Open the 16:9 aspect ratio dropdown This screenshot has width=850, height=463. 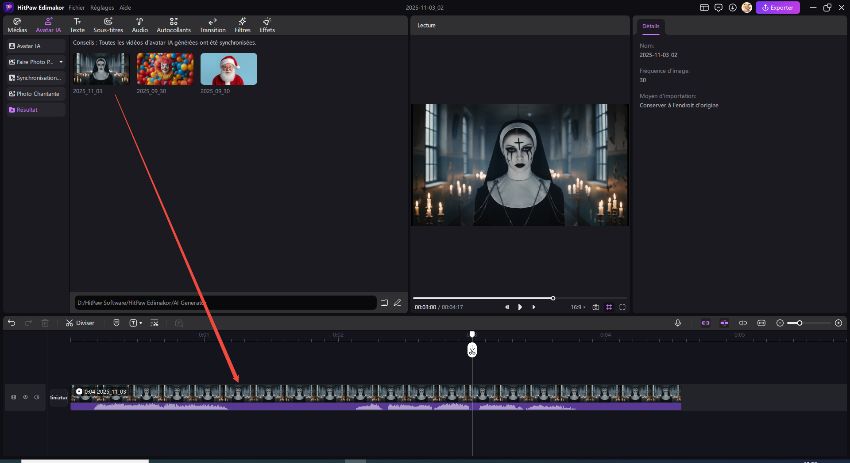click(x=577, y=307)
